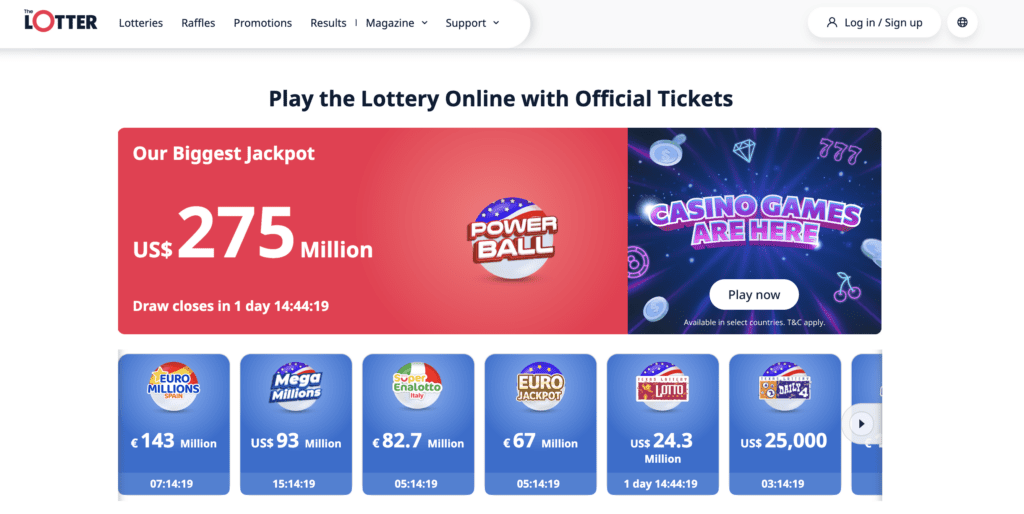Choose the Mega Millions lottery logo
Viewport: 1024px width, 514px height.
296,384
